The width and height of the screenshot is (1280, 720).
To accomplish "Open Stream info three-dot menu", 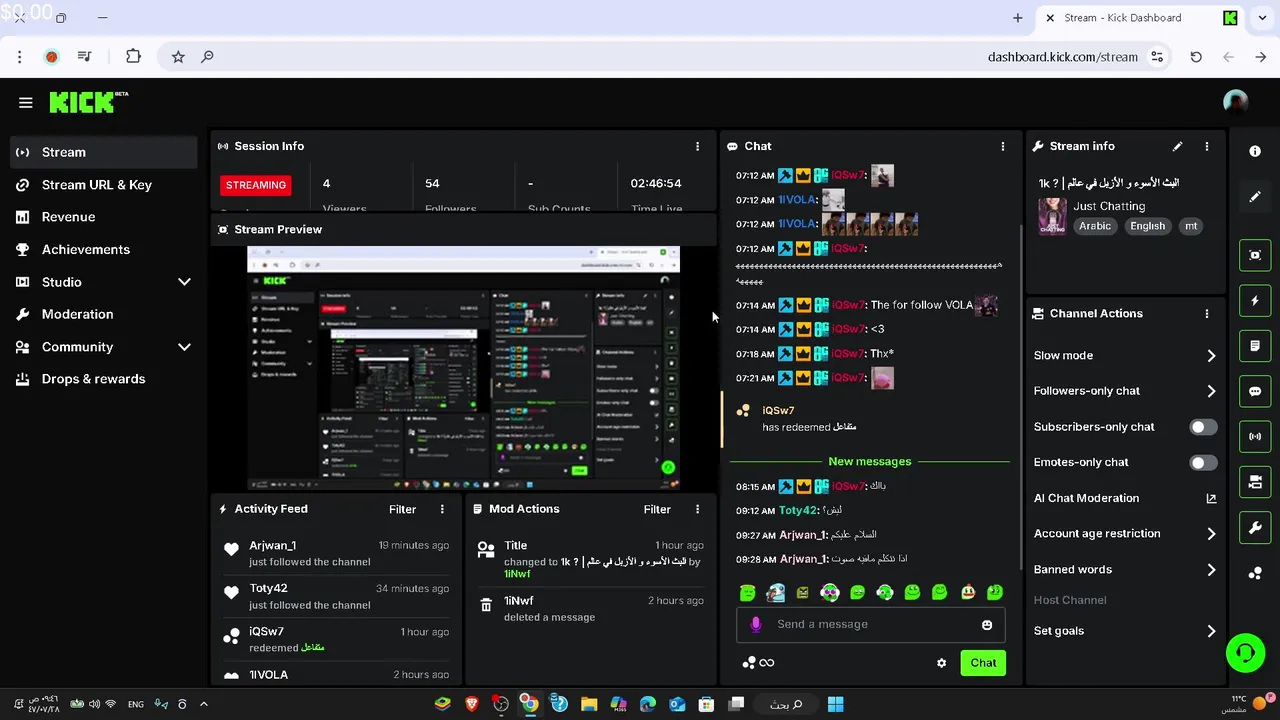I will tap(1206, 146).
